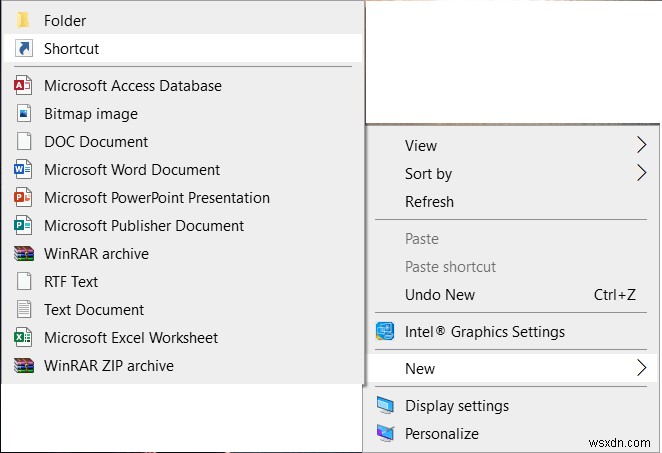662x453 pixels.
Task: Click the Personalize icon
Action: coord(385,434)
